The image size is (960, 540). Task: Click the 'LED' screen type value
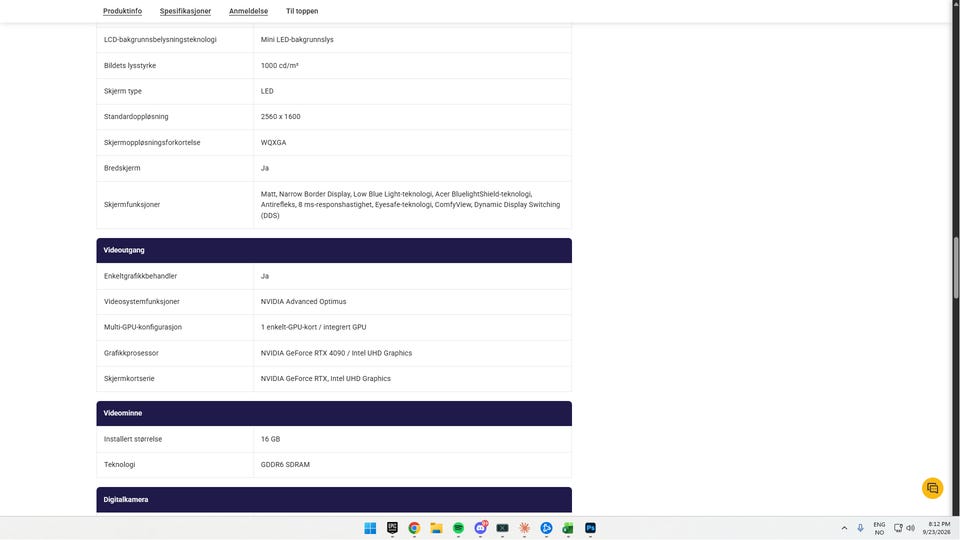267,91
